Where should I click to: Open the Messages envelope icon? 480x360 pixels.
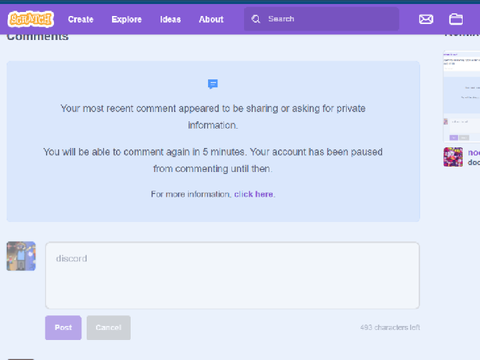click(426, 19)
